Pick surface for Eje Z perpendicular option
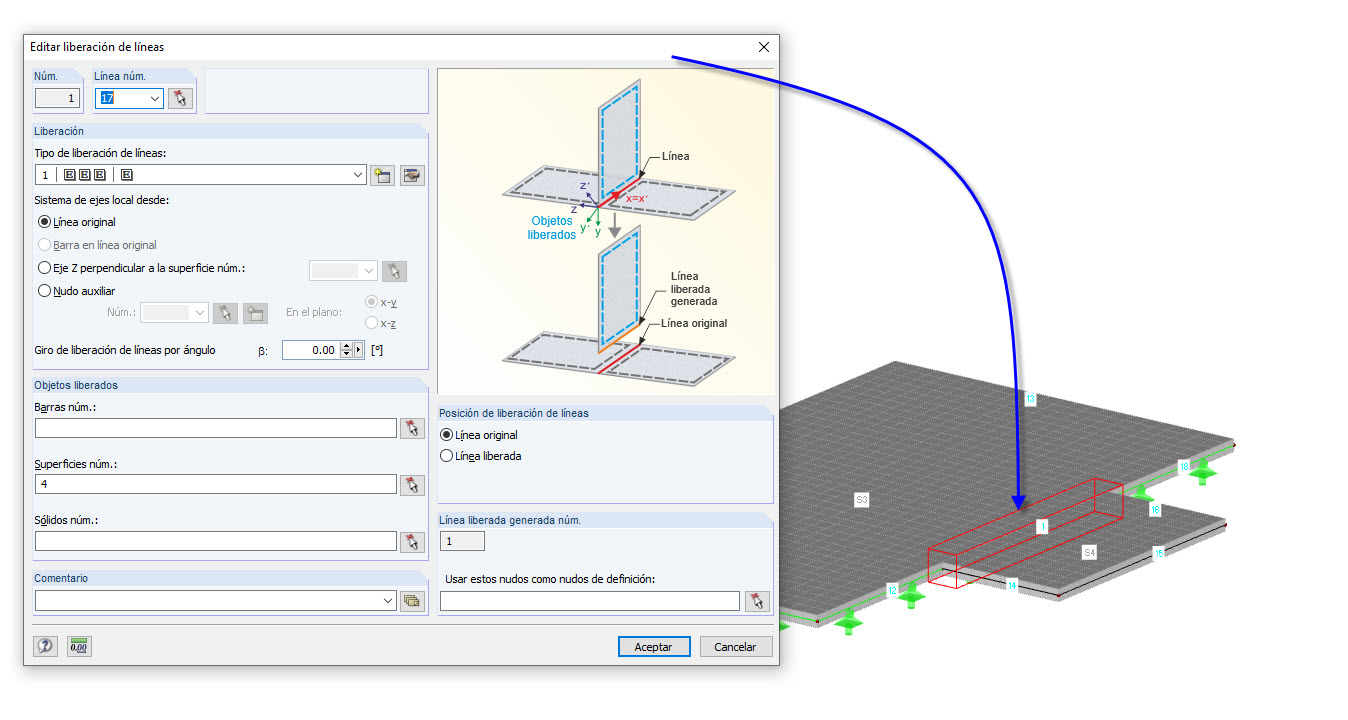 tap(394, 270)
